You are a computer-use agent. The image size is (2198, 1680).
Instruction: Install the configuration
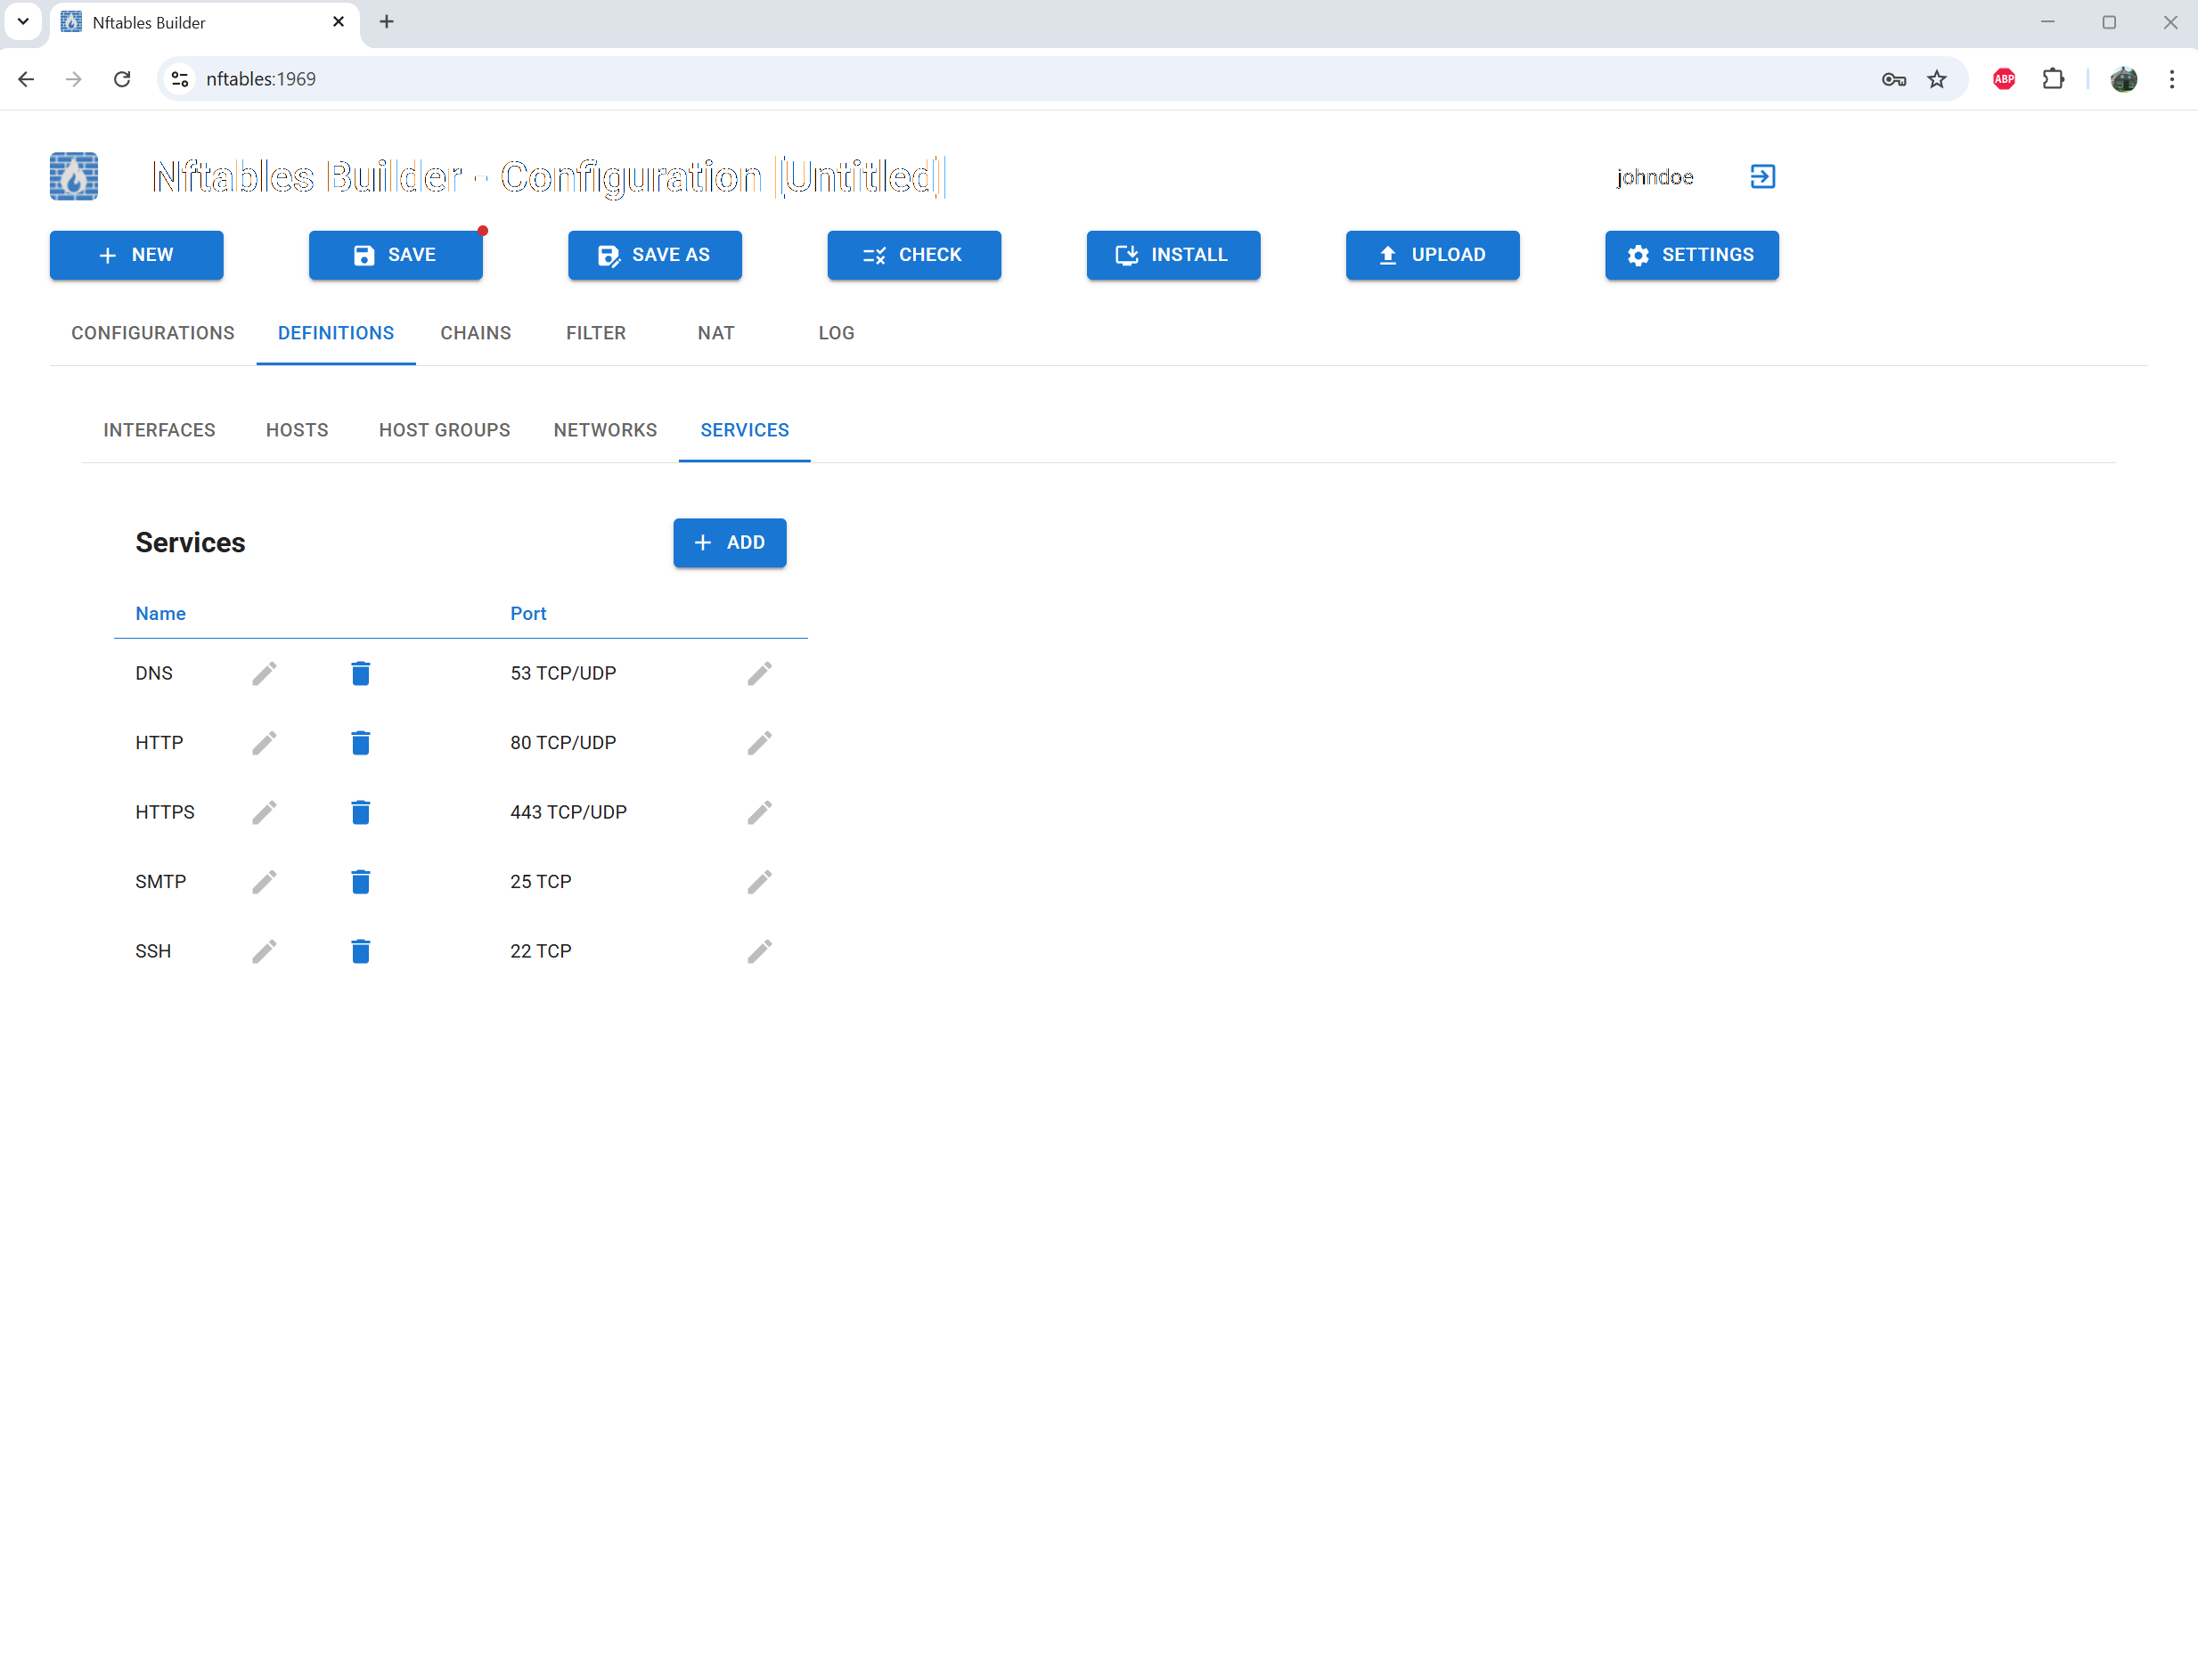1172,255
